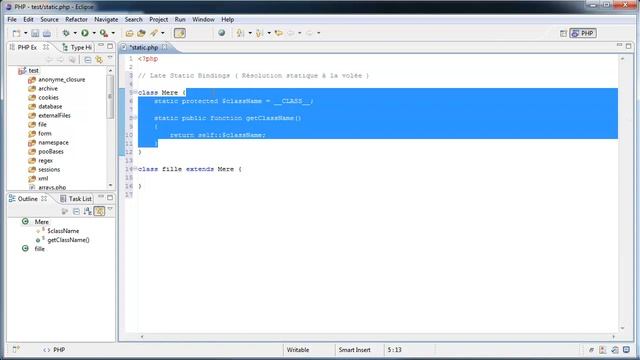Open the External Tools dropdown arrow
This screenshot has width=640, height=360.
point(113,33)
